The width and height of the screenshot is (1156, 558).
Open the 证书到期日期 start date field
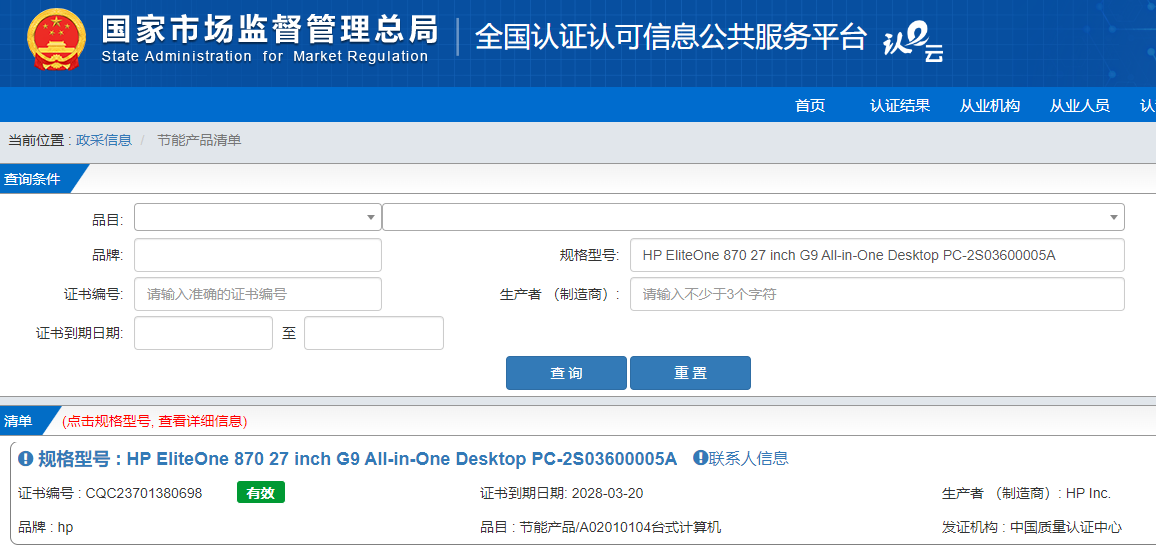point(203,333)
